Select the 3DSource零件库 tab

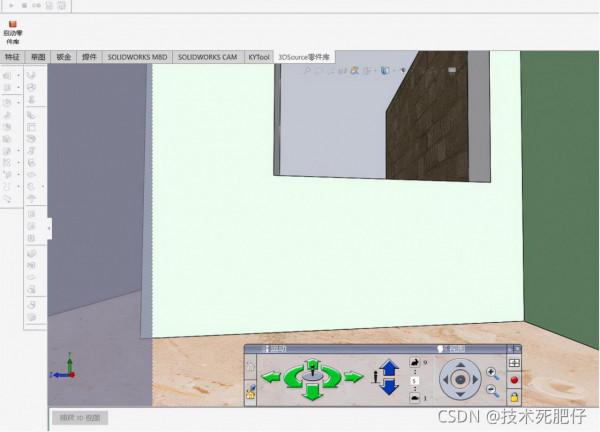pyautogui.click(x=304, y=57)
